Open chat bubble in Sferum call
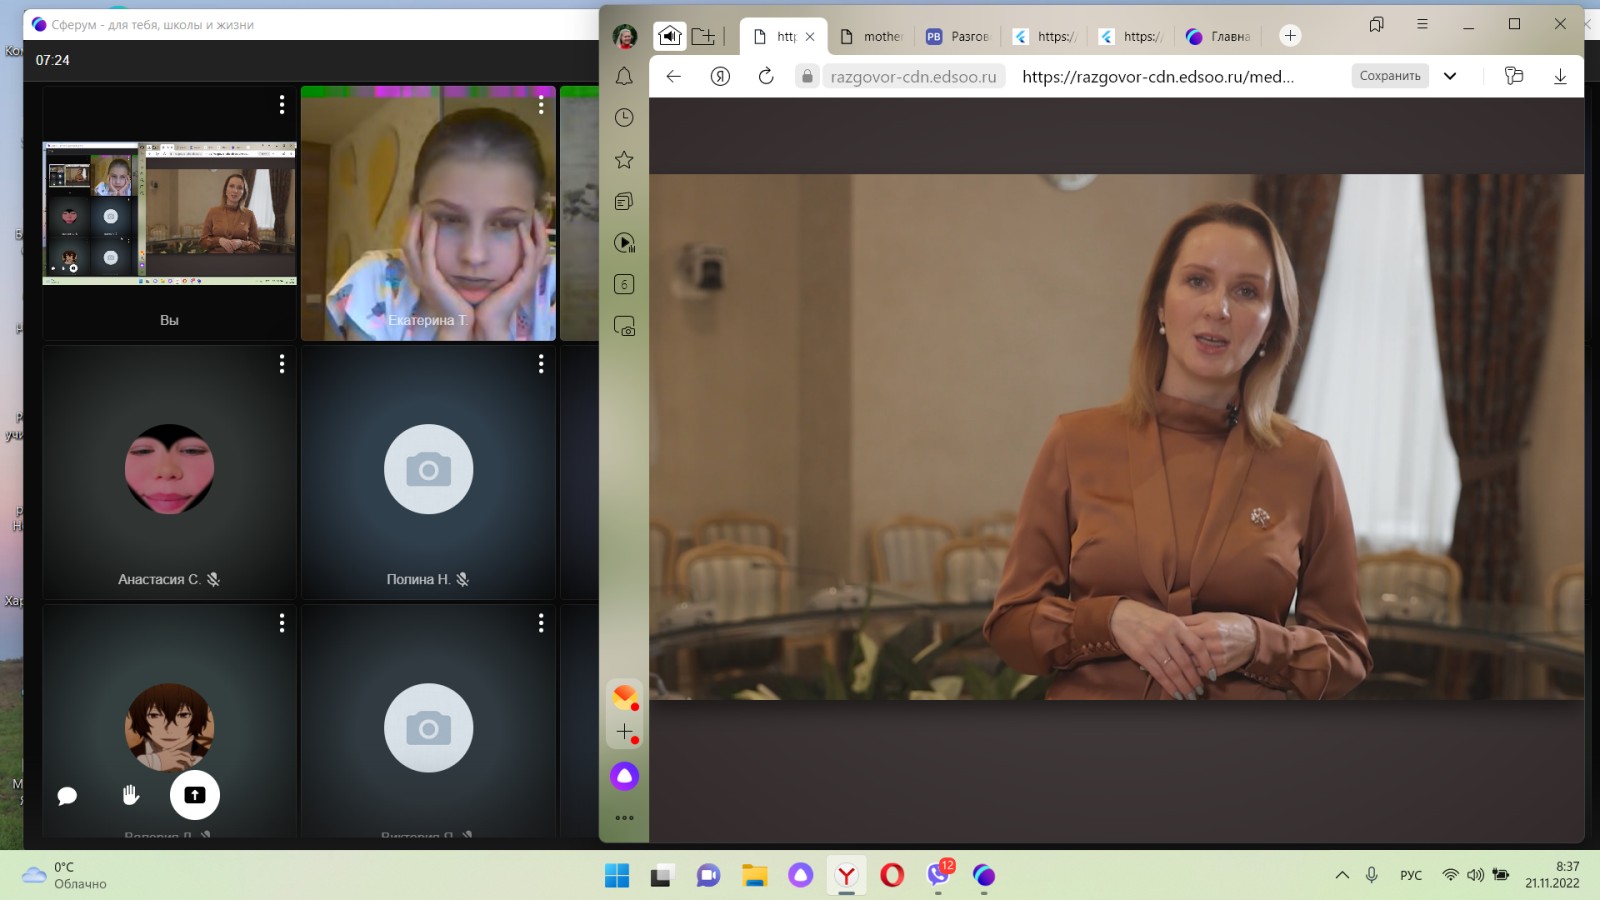This screenshot has width=1600, height=900. (x=67, y=796)
